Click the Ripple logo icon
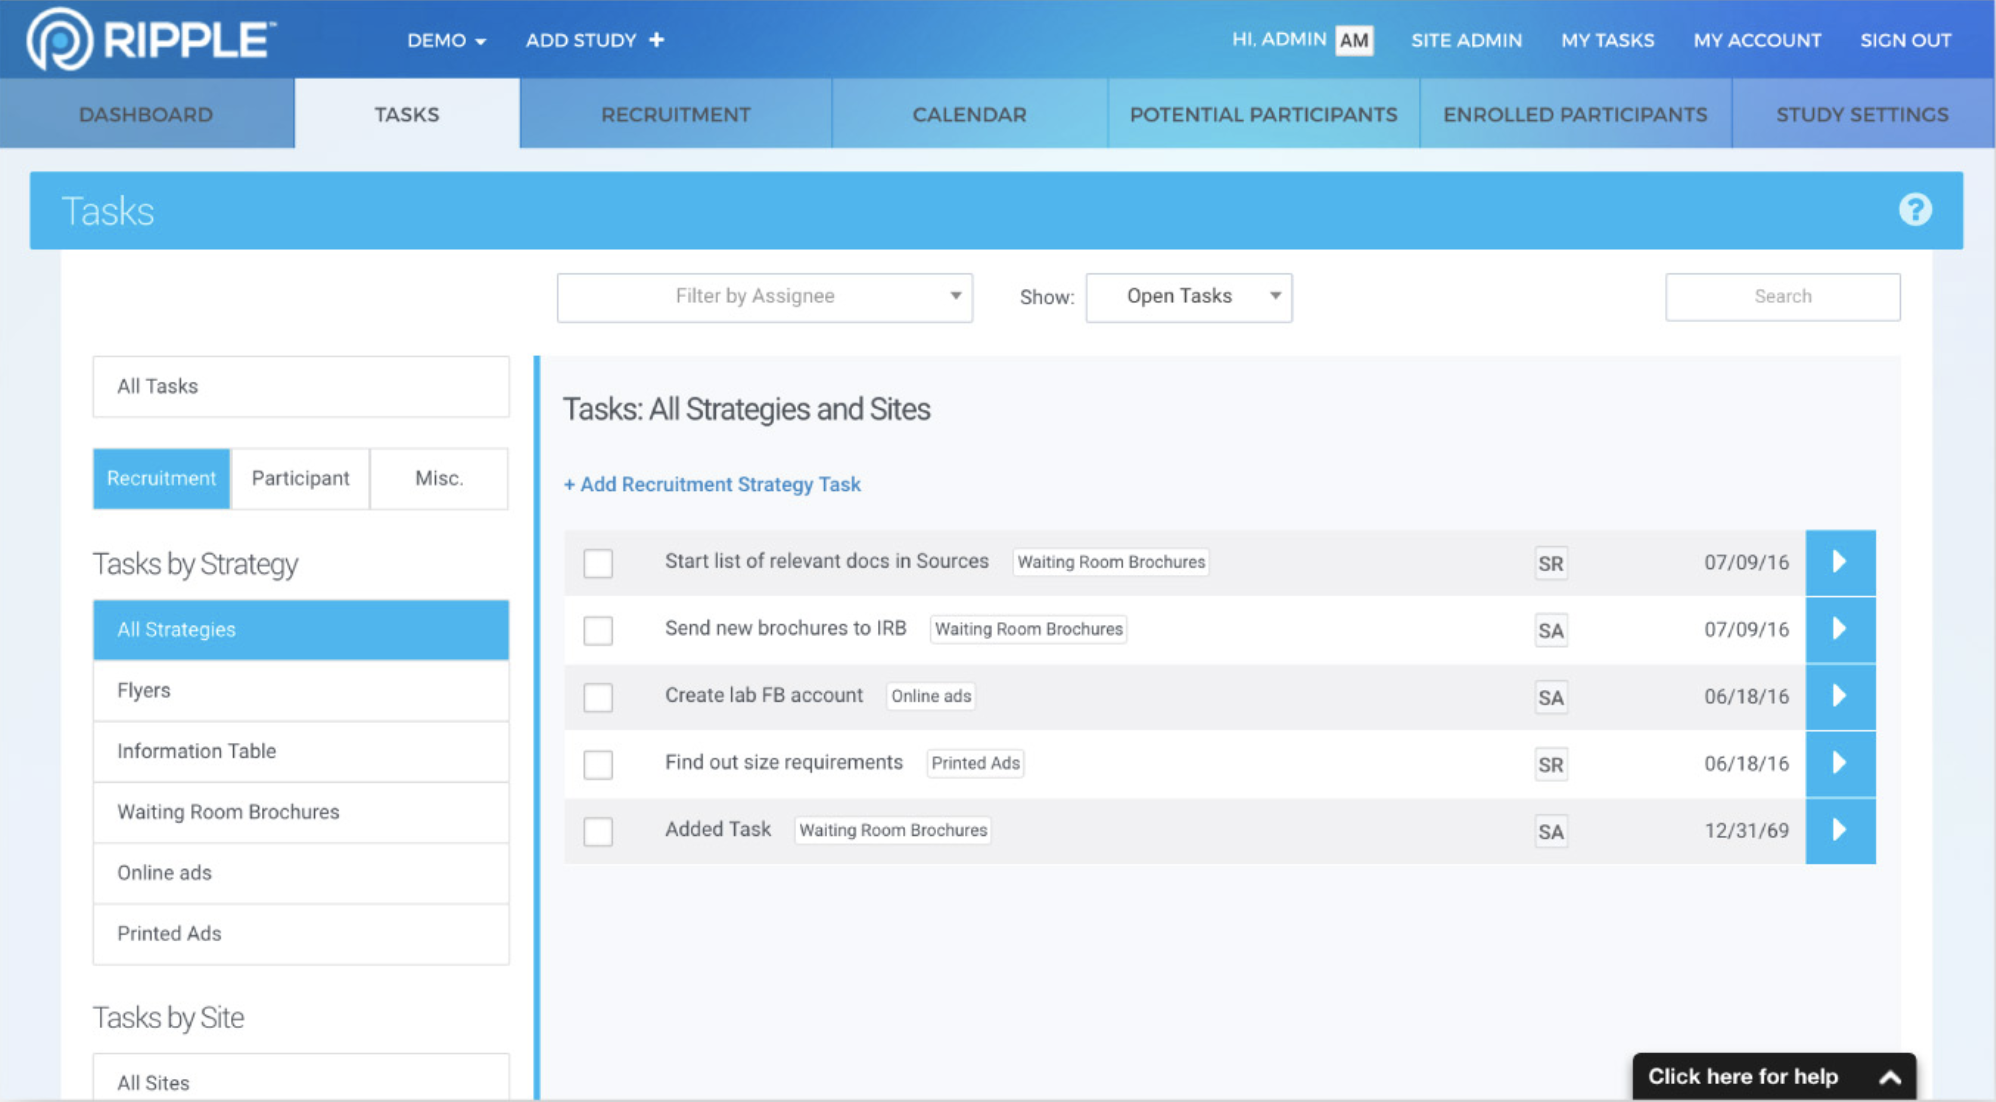 [59, 40]
